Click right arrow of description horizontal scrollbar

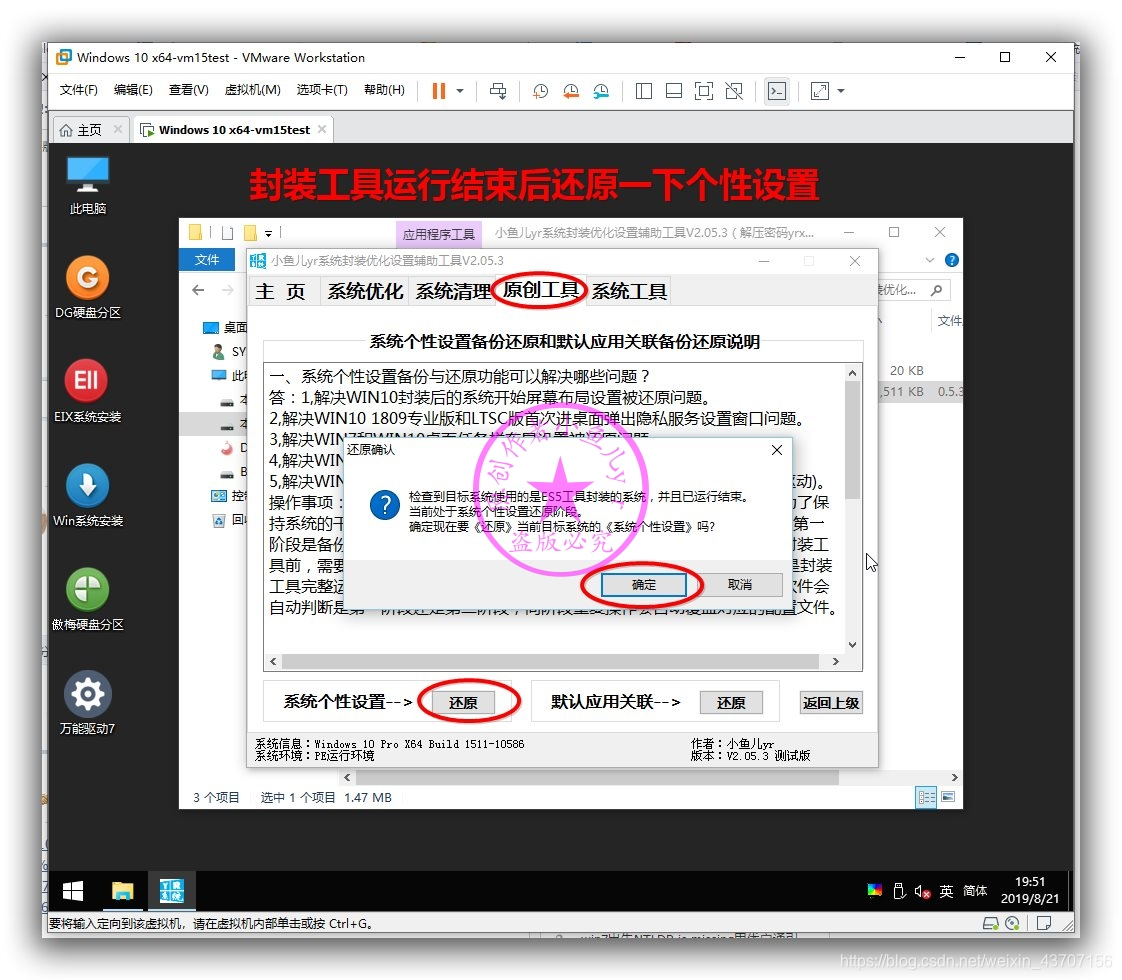[835, 662]
